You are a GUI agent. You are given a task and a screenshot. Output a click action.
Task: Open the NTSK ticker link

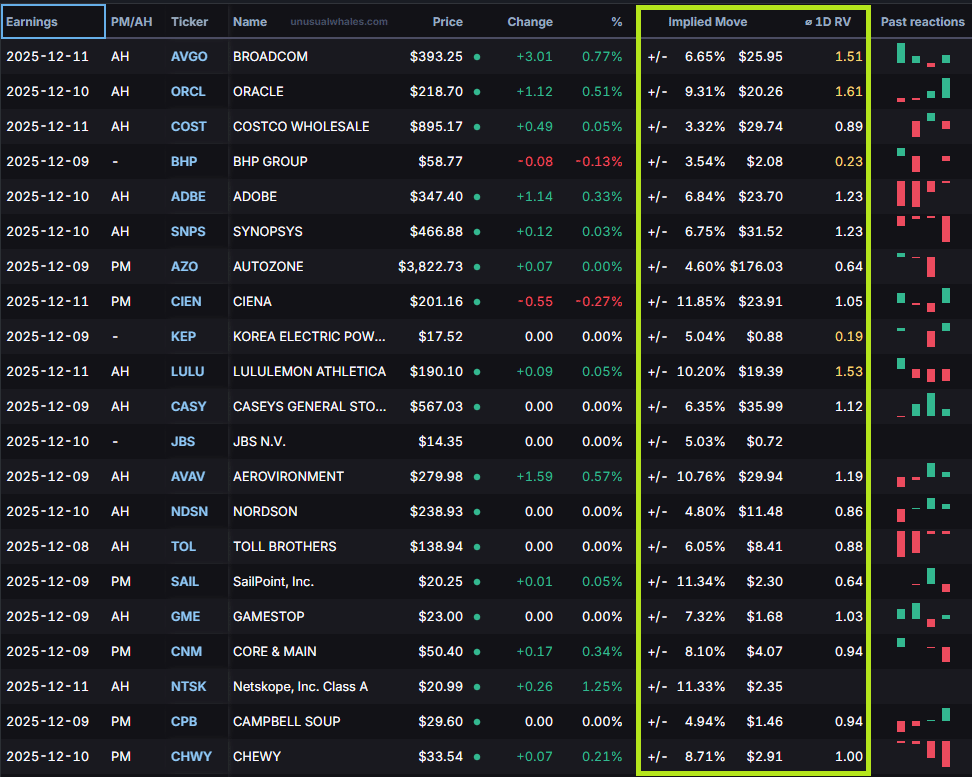click(188, 686)
